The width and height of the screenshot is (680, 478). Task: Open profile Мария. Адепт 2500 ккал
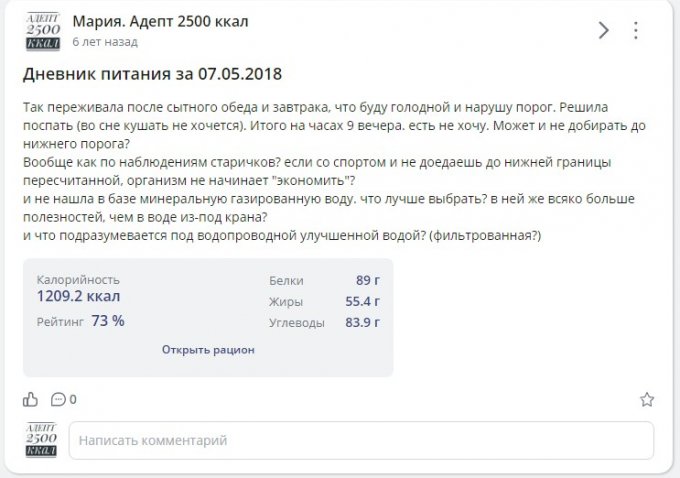pos(161,22)
